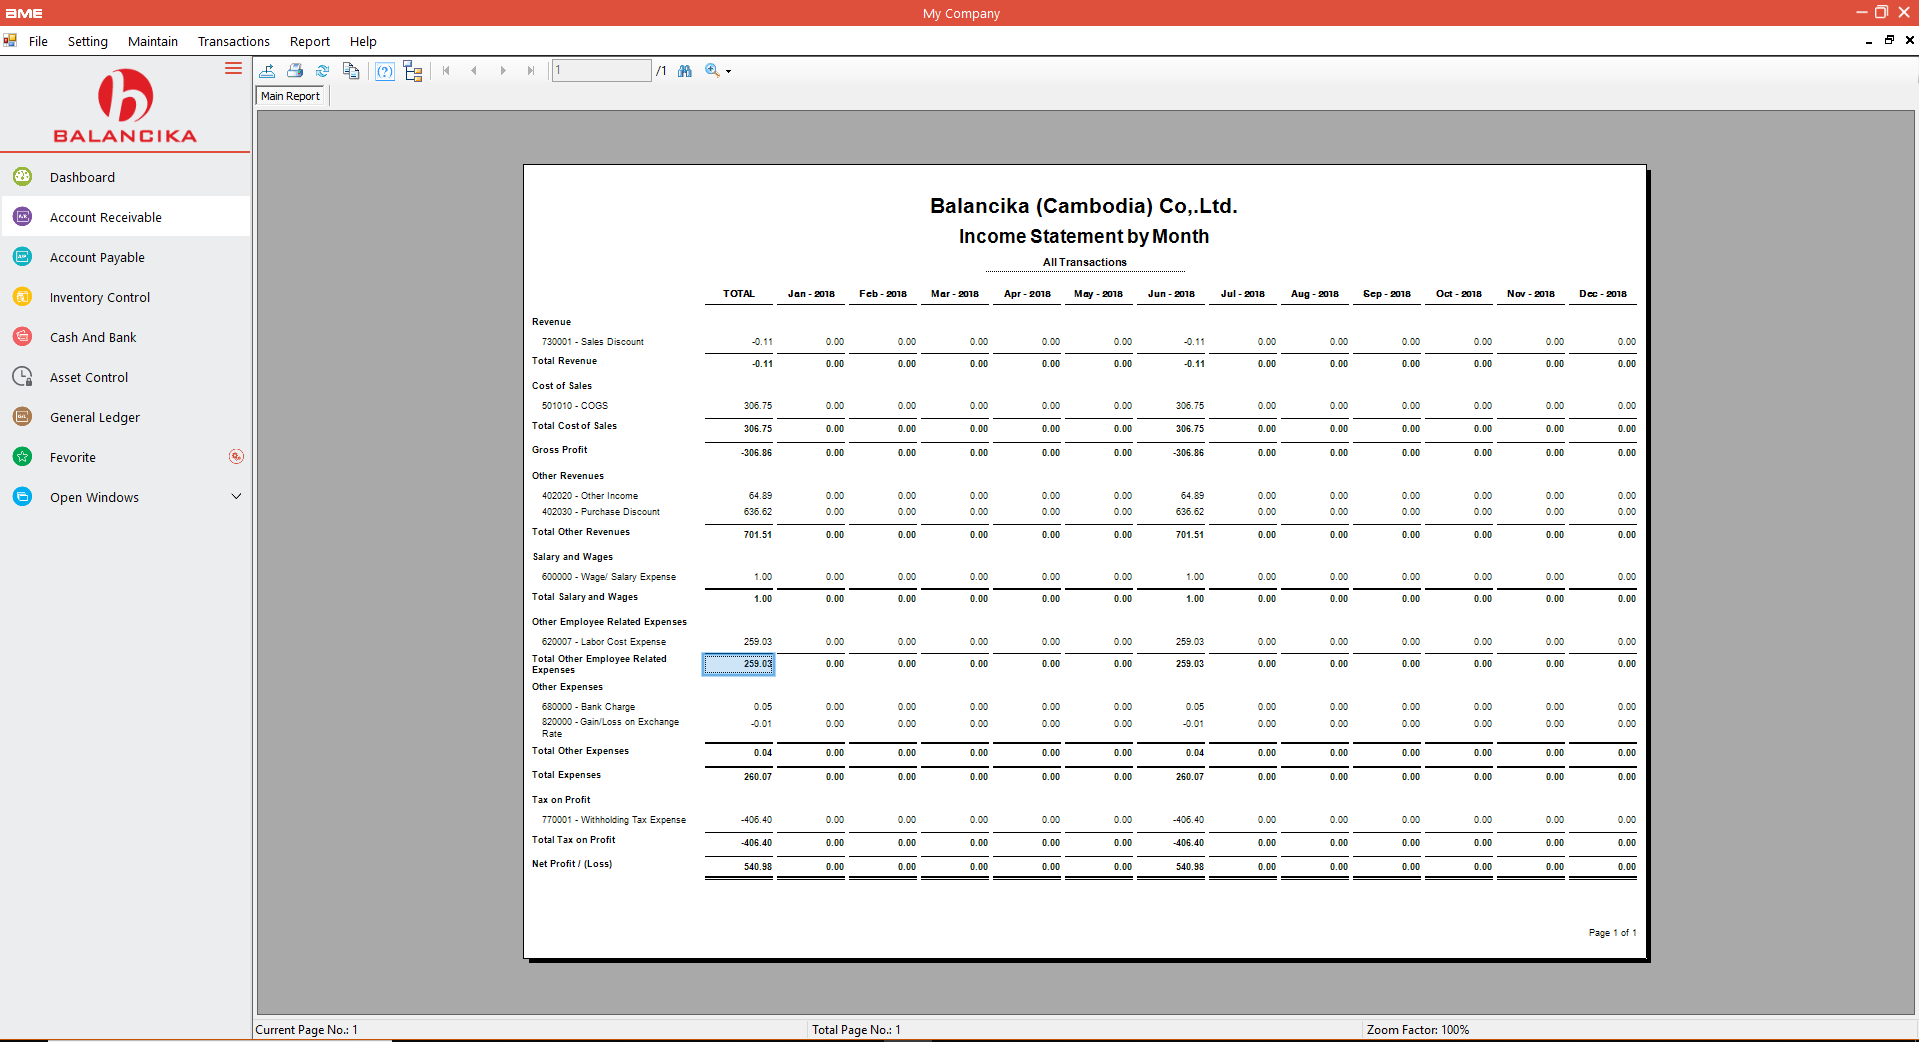Image resolution: width=1919 pixels, height=1042 pixels.
Task: Find text with the binoculars icon
Action: (x=685, y=71)
